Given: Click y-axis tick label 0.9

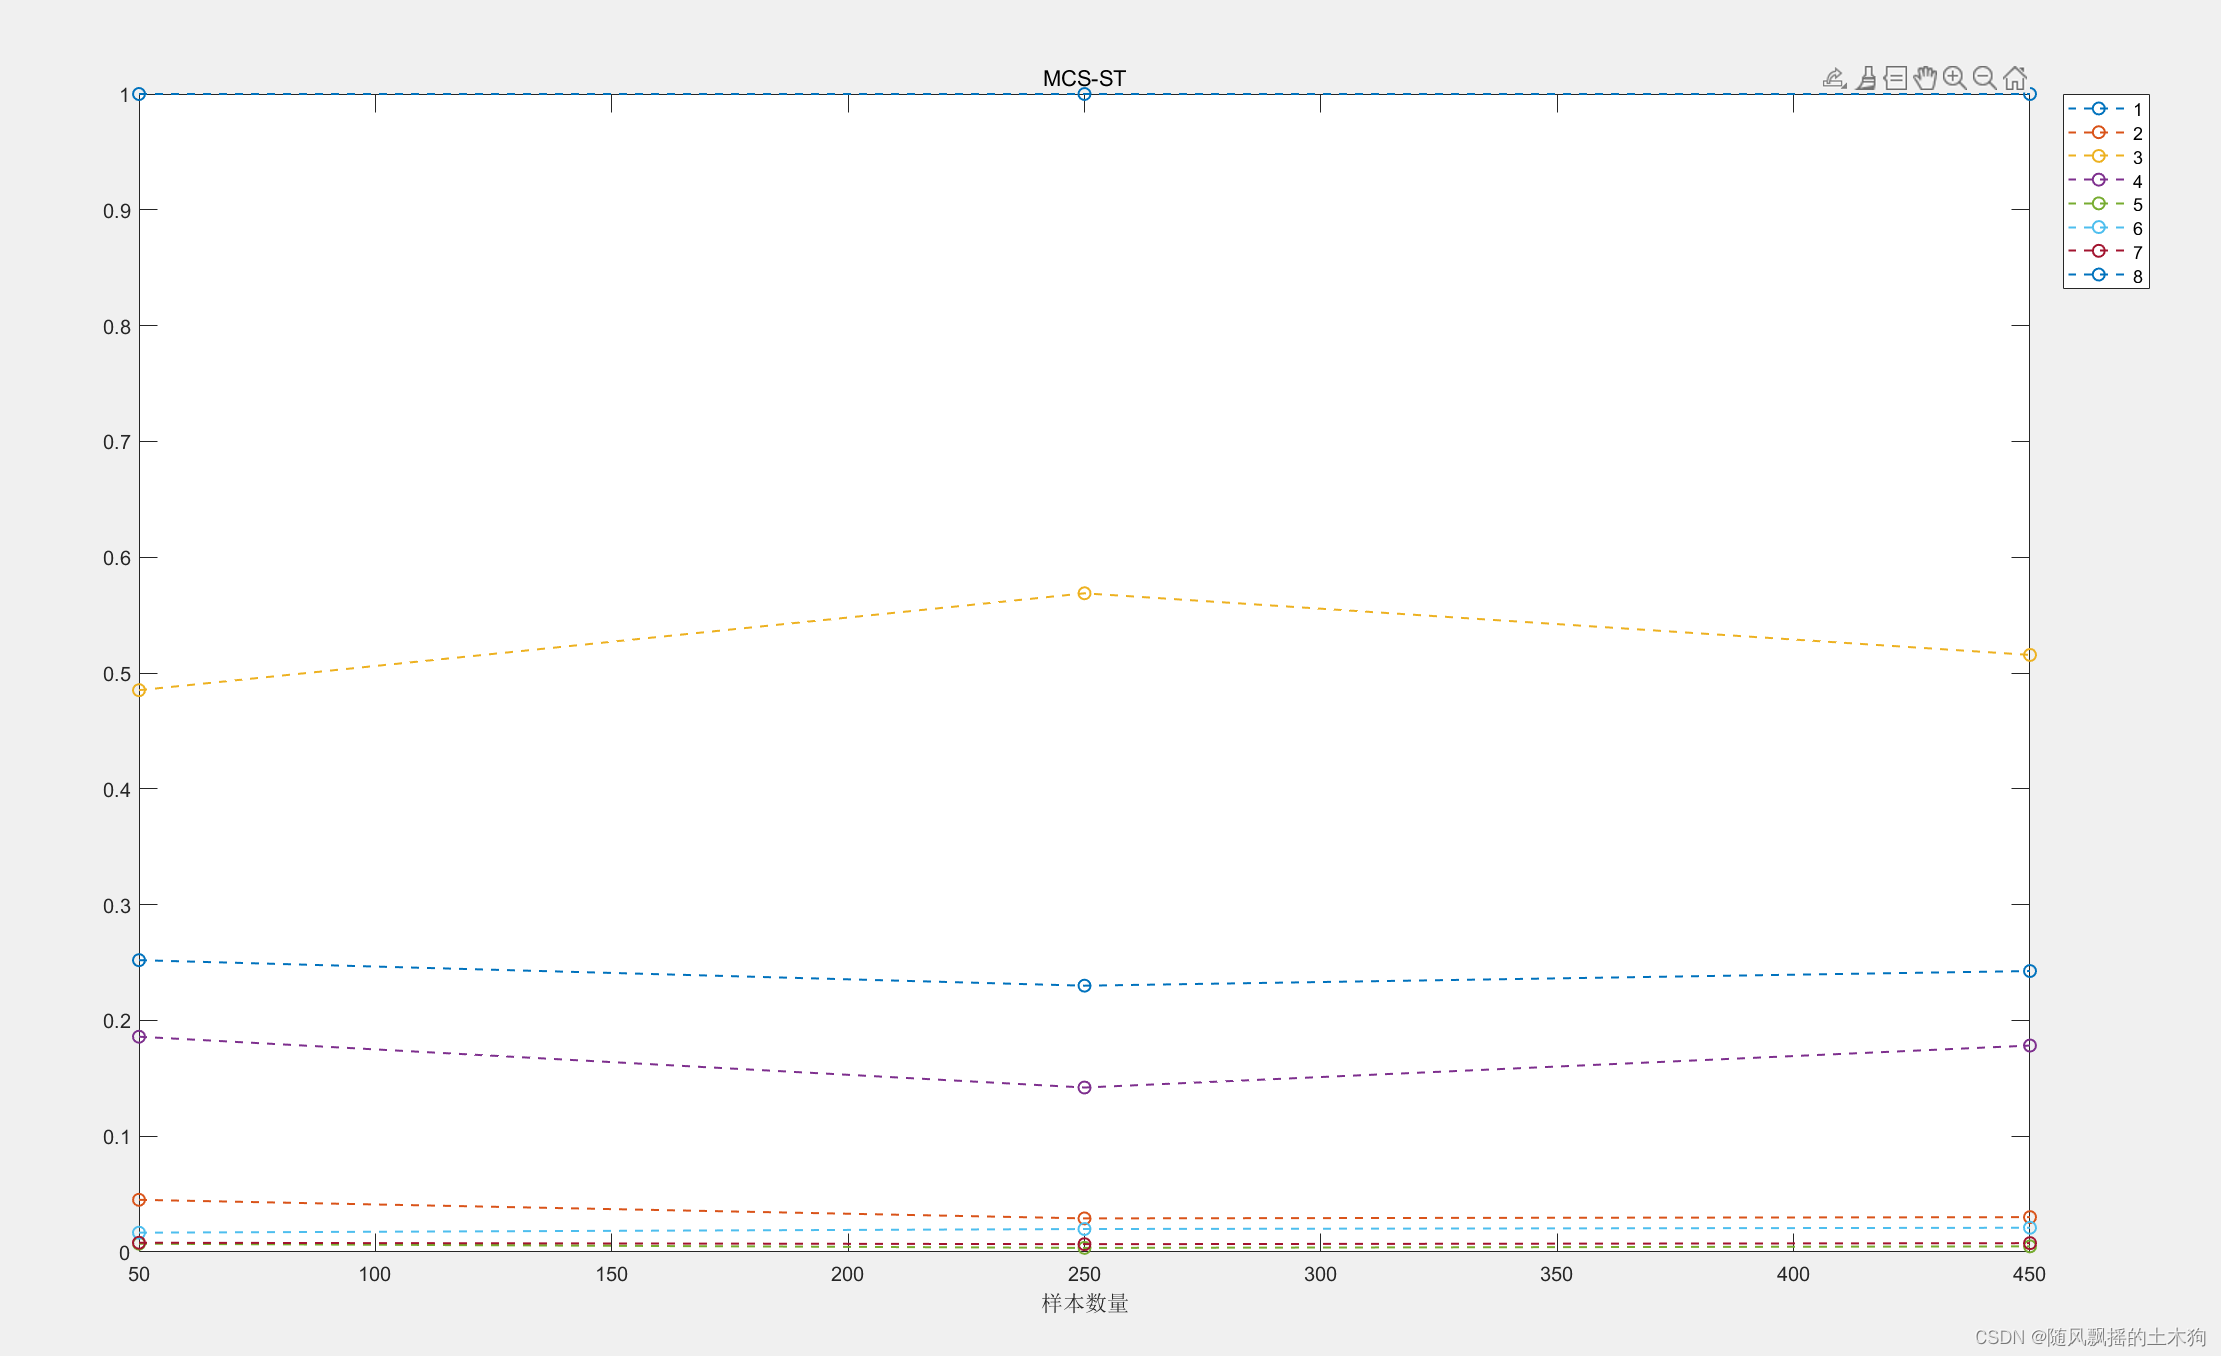Looking at the screenshot, I should pos(117,211).
